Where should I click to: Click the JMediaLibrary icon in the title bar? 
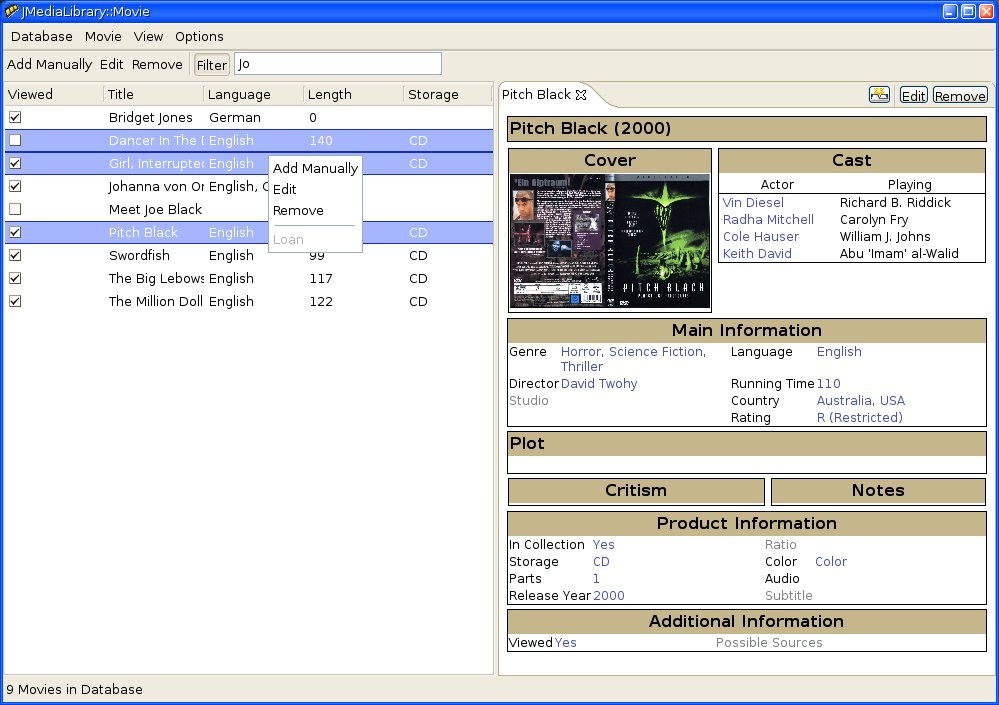[x=11, y=11]
